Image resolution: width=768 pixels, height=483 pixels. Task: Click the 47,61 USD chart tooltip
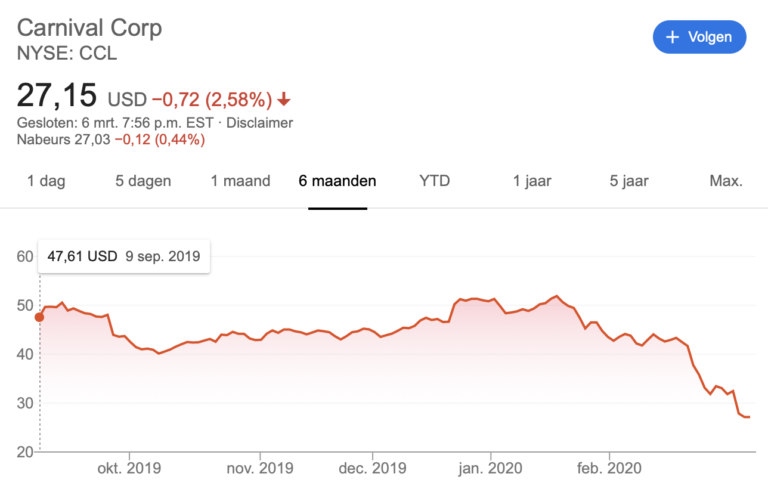click(123, 256)
